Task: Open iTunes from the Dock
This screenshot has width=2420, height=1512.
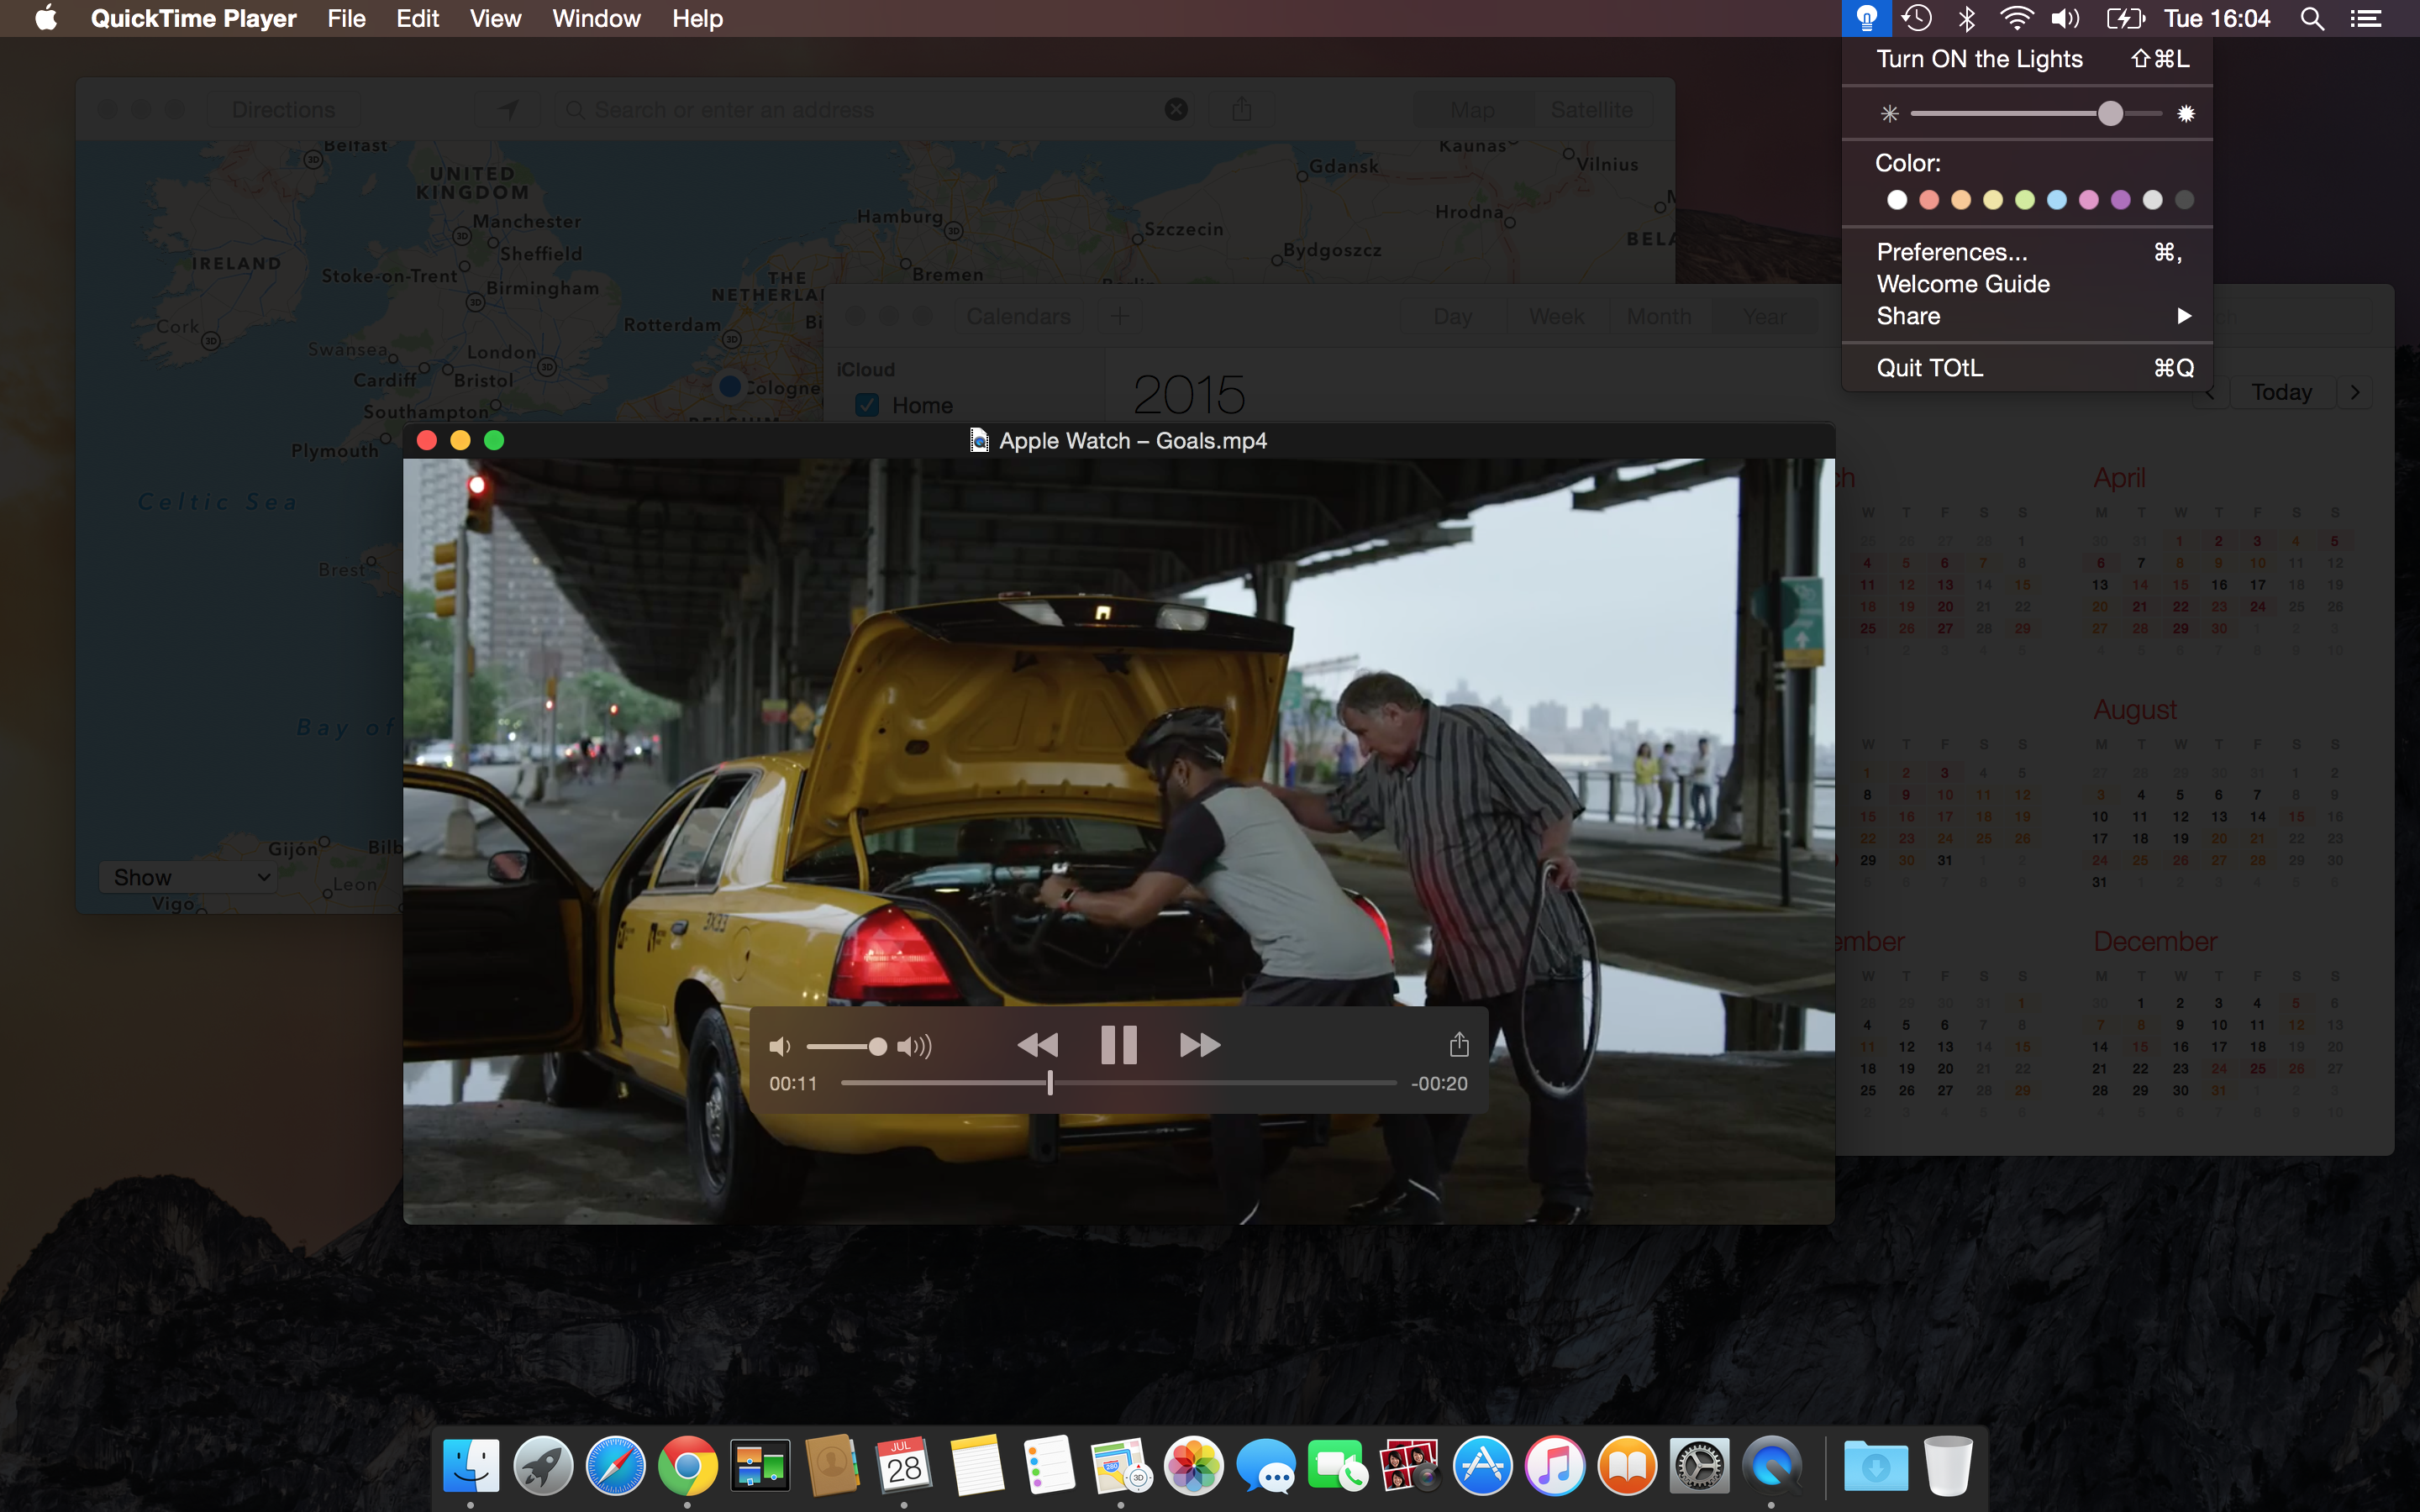Action: tap(1554, 1466)
